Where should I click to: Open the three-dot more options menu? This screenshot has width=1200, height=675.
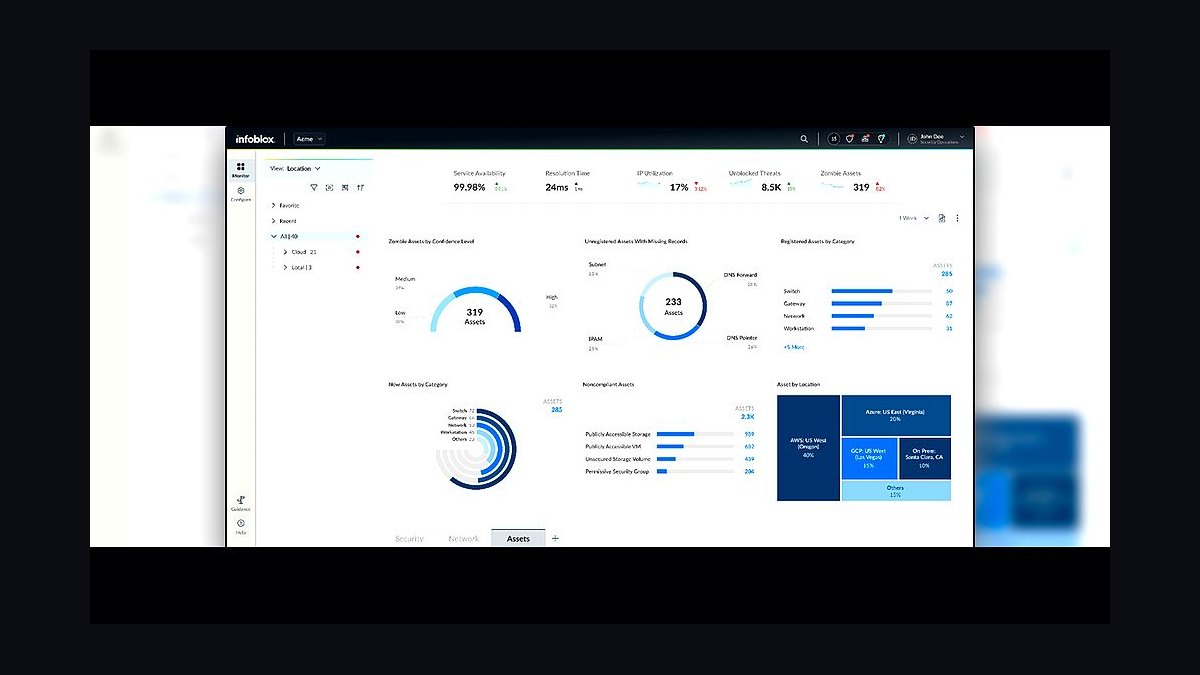957,218
